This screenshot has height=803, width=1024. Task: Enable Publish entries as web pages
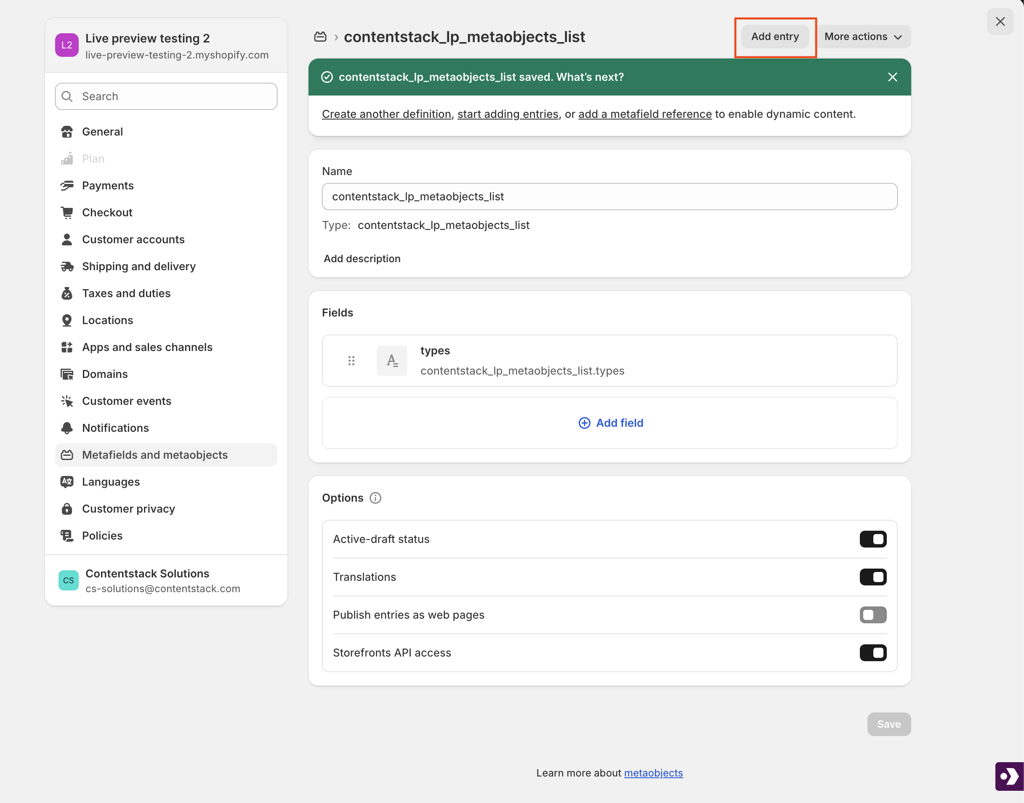[x=872, y=615]
